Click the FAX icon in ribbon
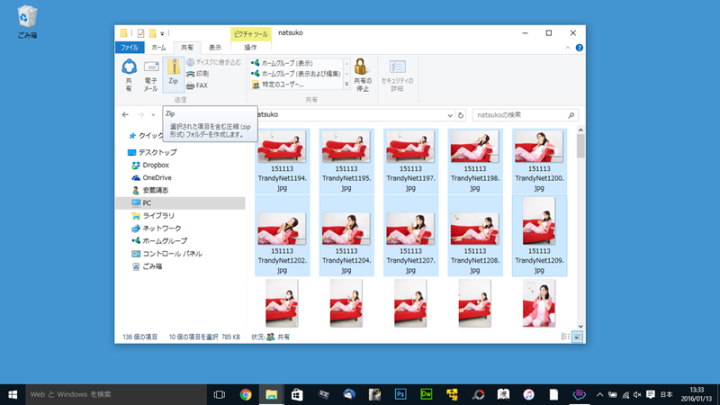This screenshot has width=720, height=405. (x=190, y=86)
